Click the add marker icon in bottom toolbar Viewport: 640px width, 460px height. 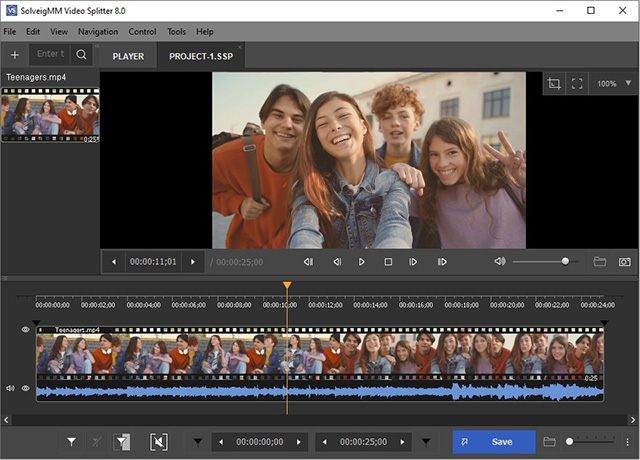point(72,441)
